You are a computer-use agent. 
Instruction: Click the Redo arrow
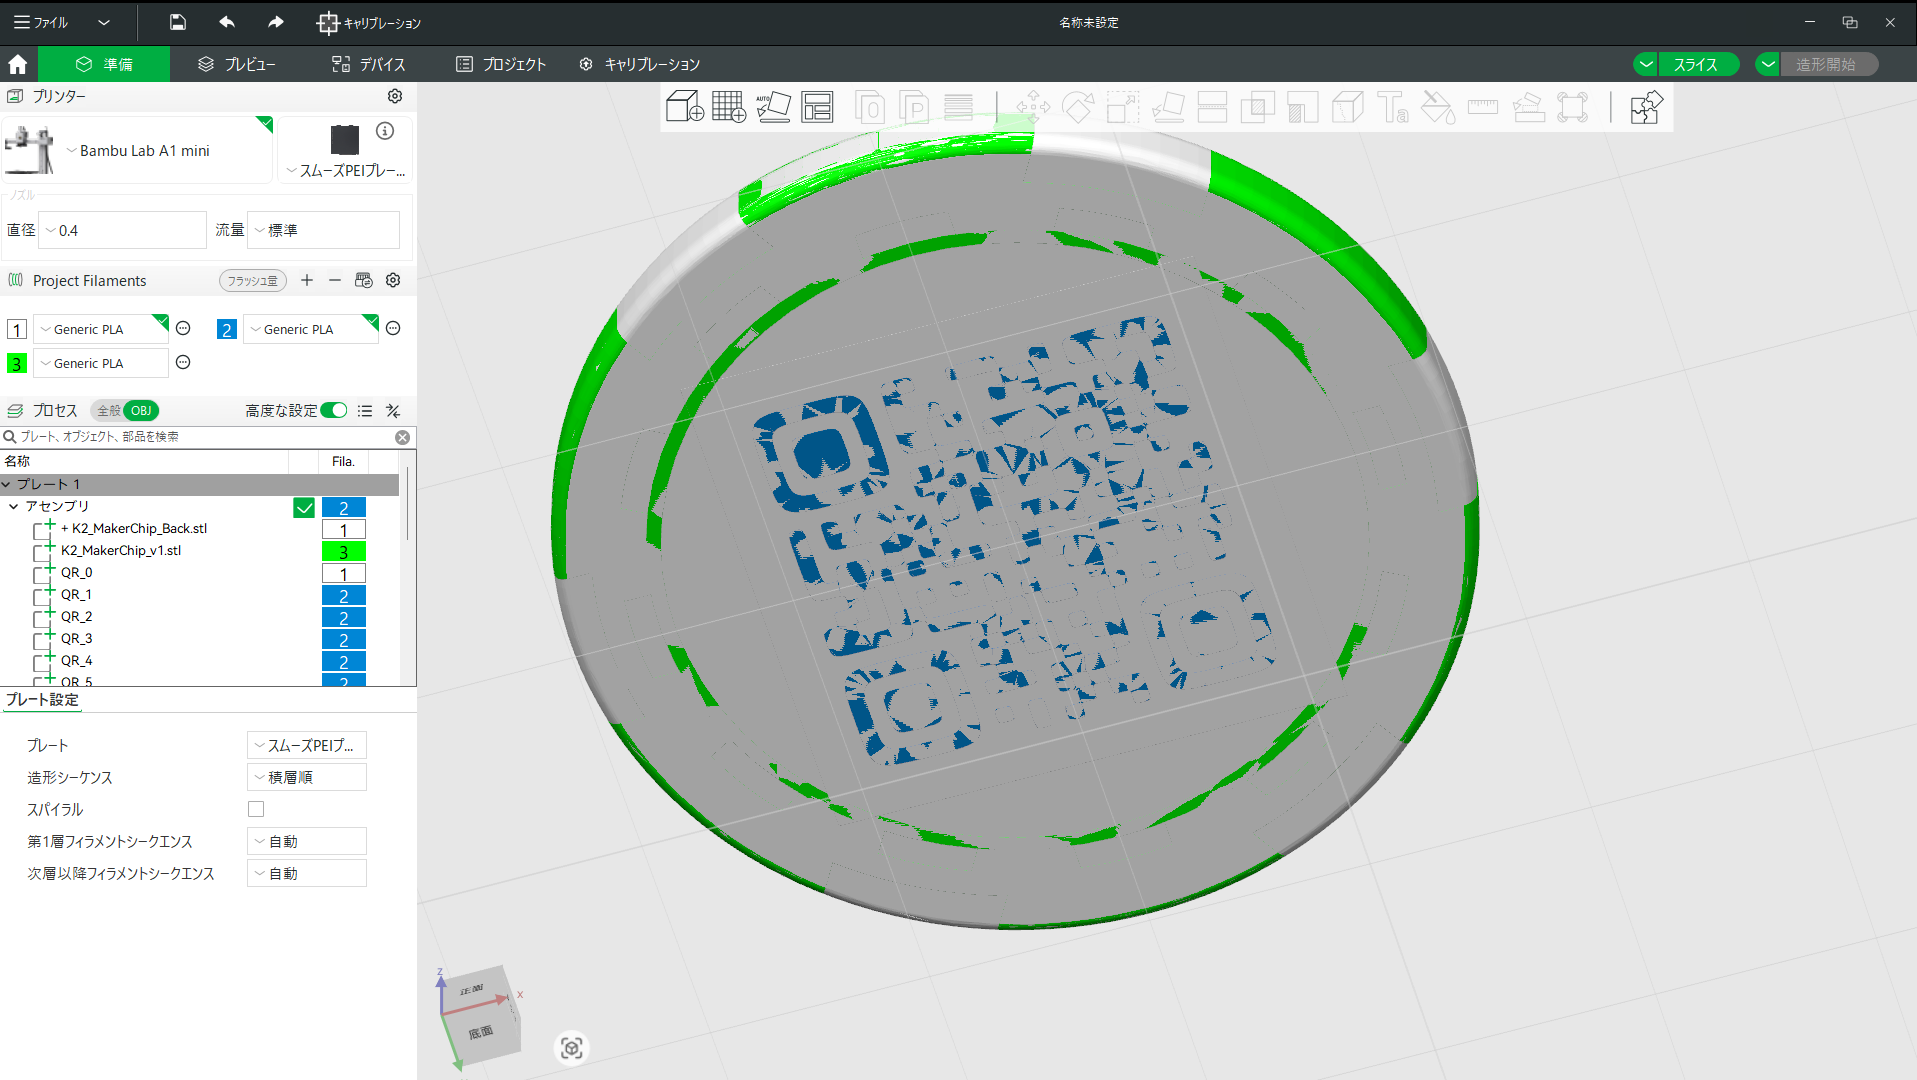[x=275, y=22]
